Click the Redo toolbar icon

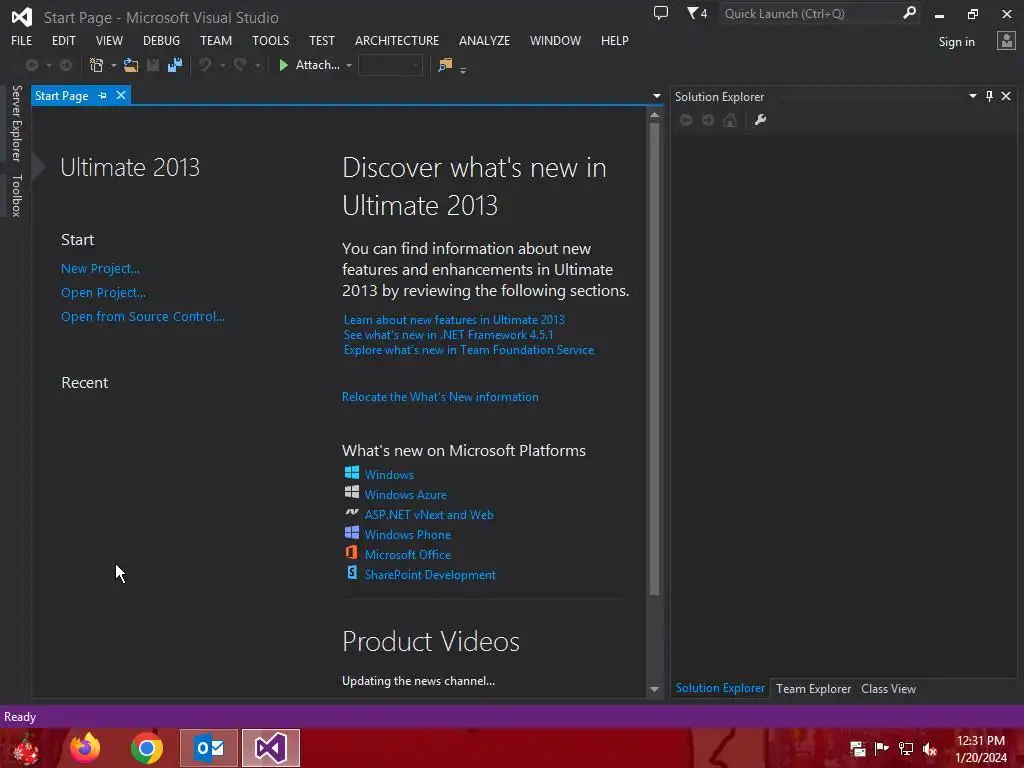click(x=240, y=65)
